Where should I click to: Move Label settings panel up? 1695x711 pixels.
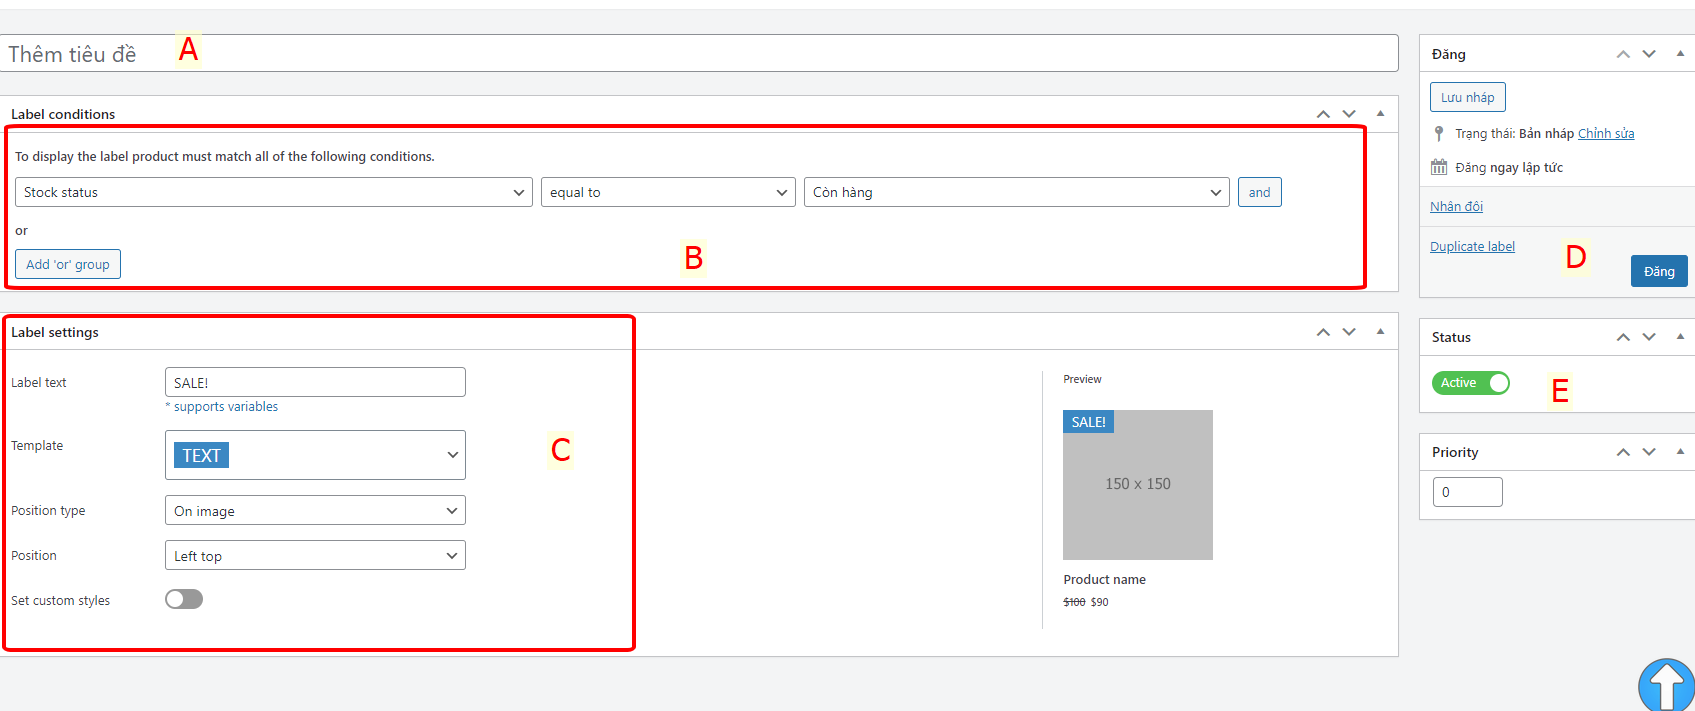pos(1323,332)
